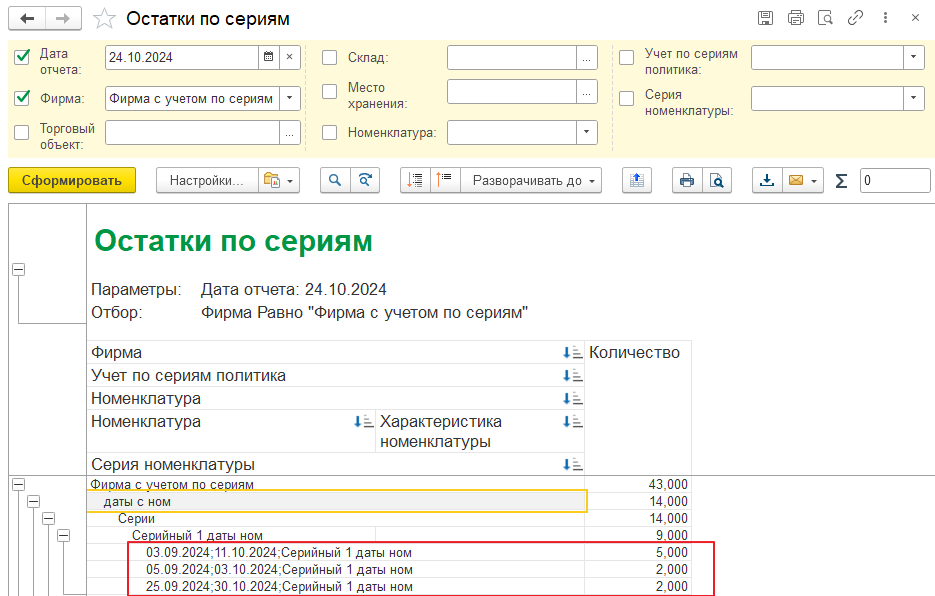Expand the Номенклатура filter dropdown
The width and height of the screenshot is (935, 596).
(586, 132)
